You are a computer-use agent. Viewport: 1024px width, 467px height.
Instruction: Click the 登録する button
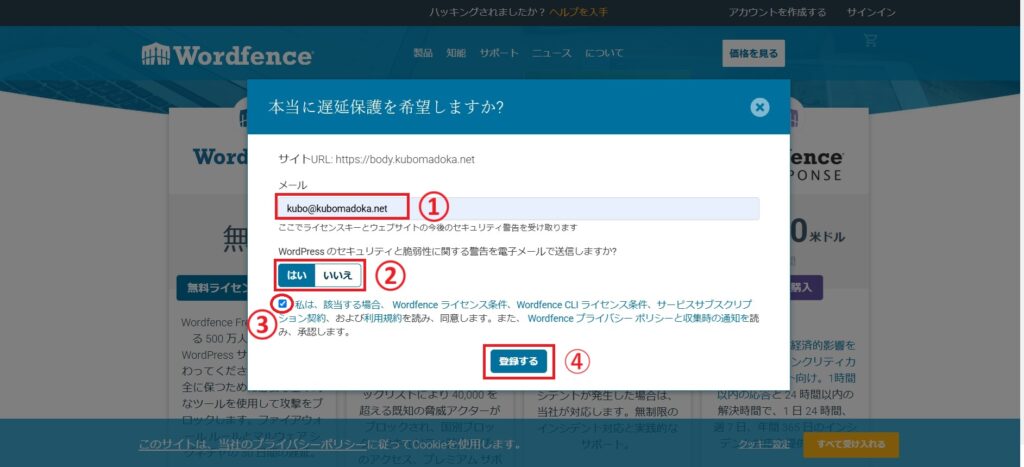(519, 361)
